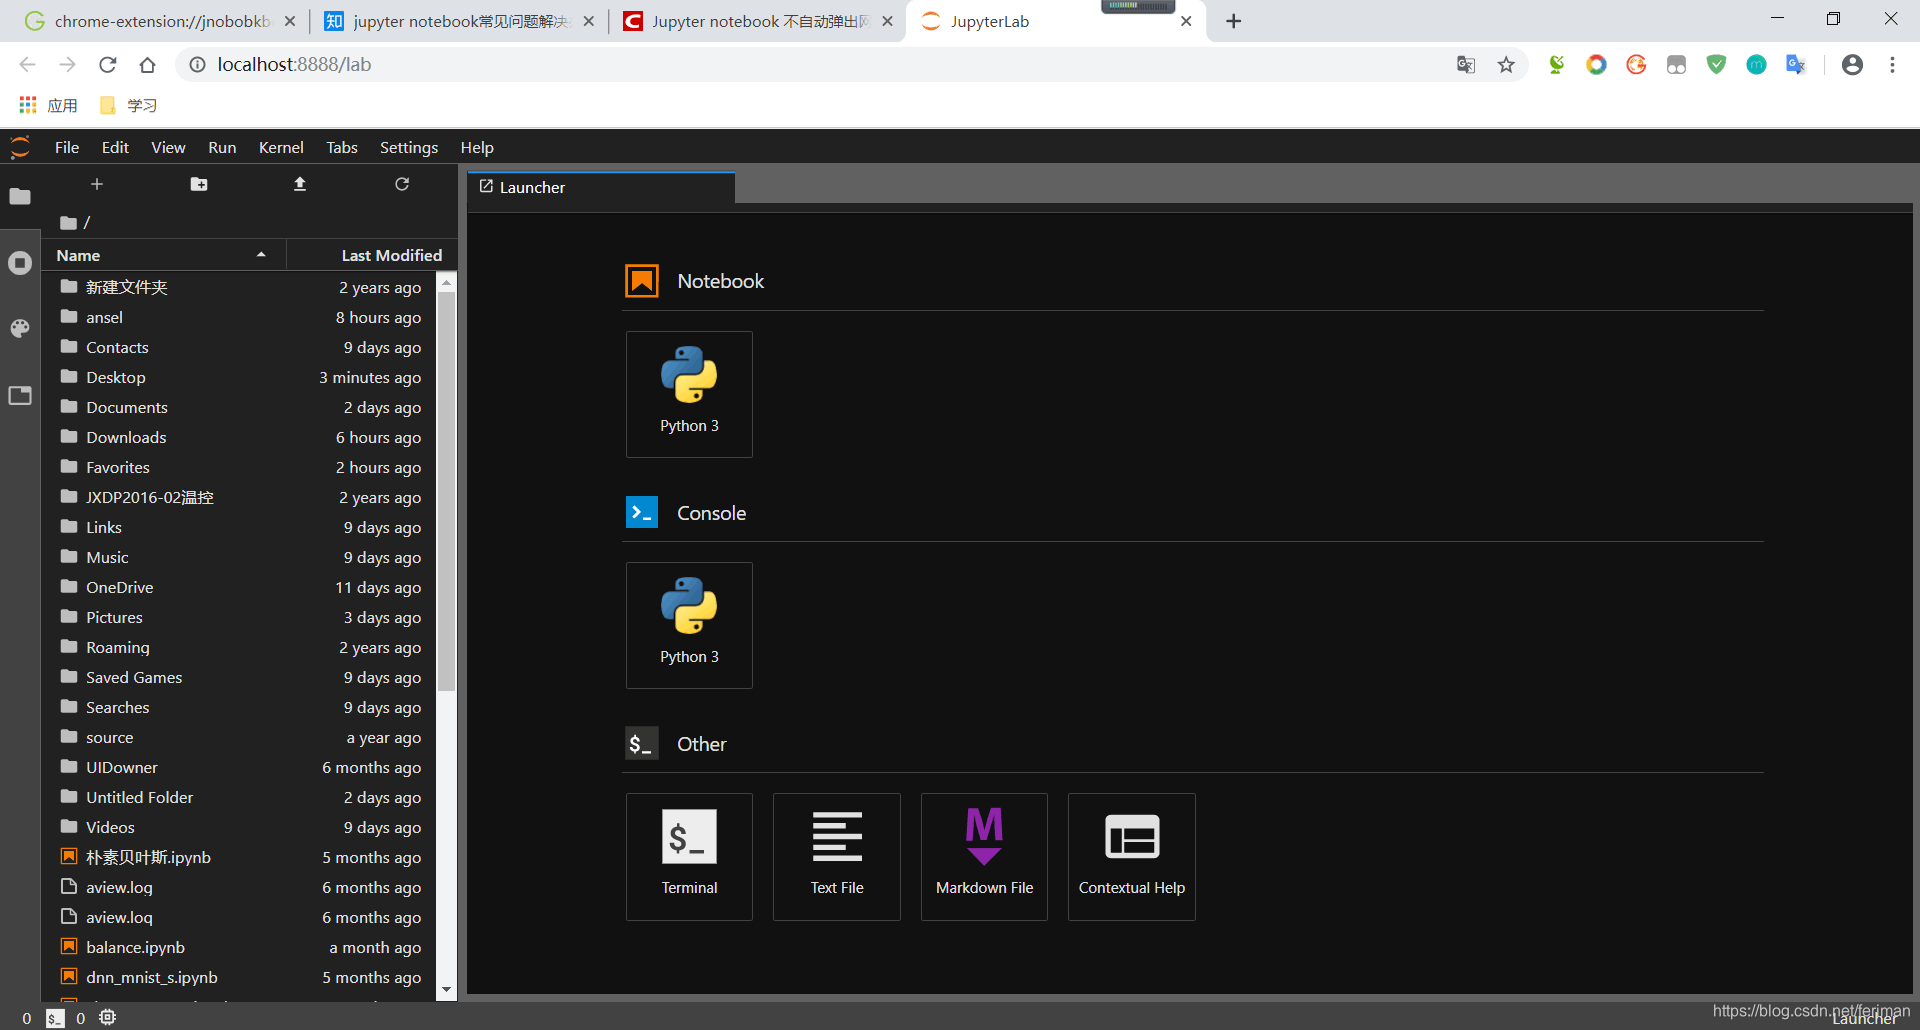Select the source folder
This screenshot has width=1920, height=1030.
click(x=240, y=737)
